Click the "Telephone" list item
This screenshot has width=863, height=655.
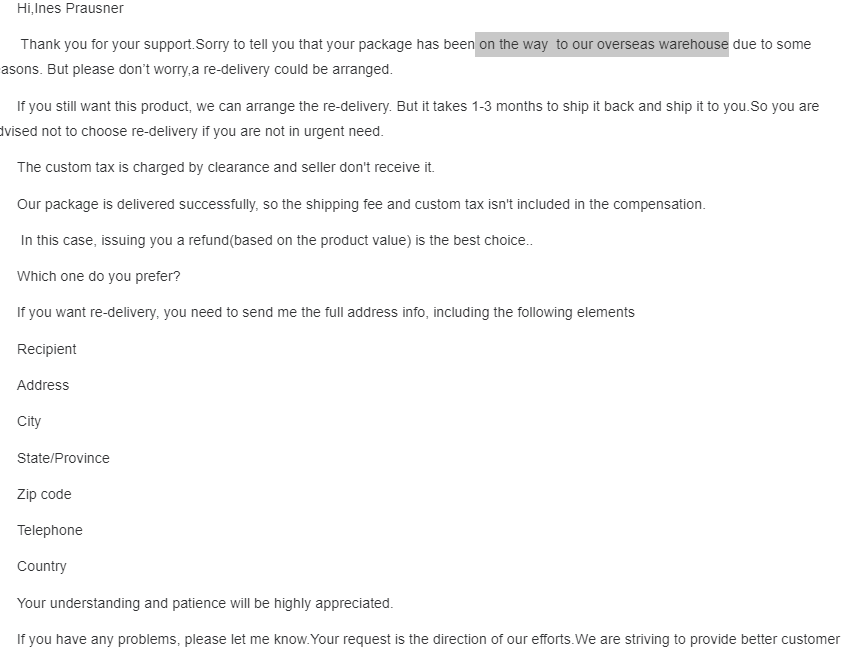tap(49, 530)
